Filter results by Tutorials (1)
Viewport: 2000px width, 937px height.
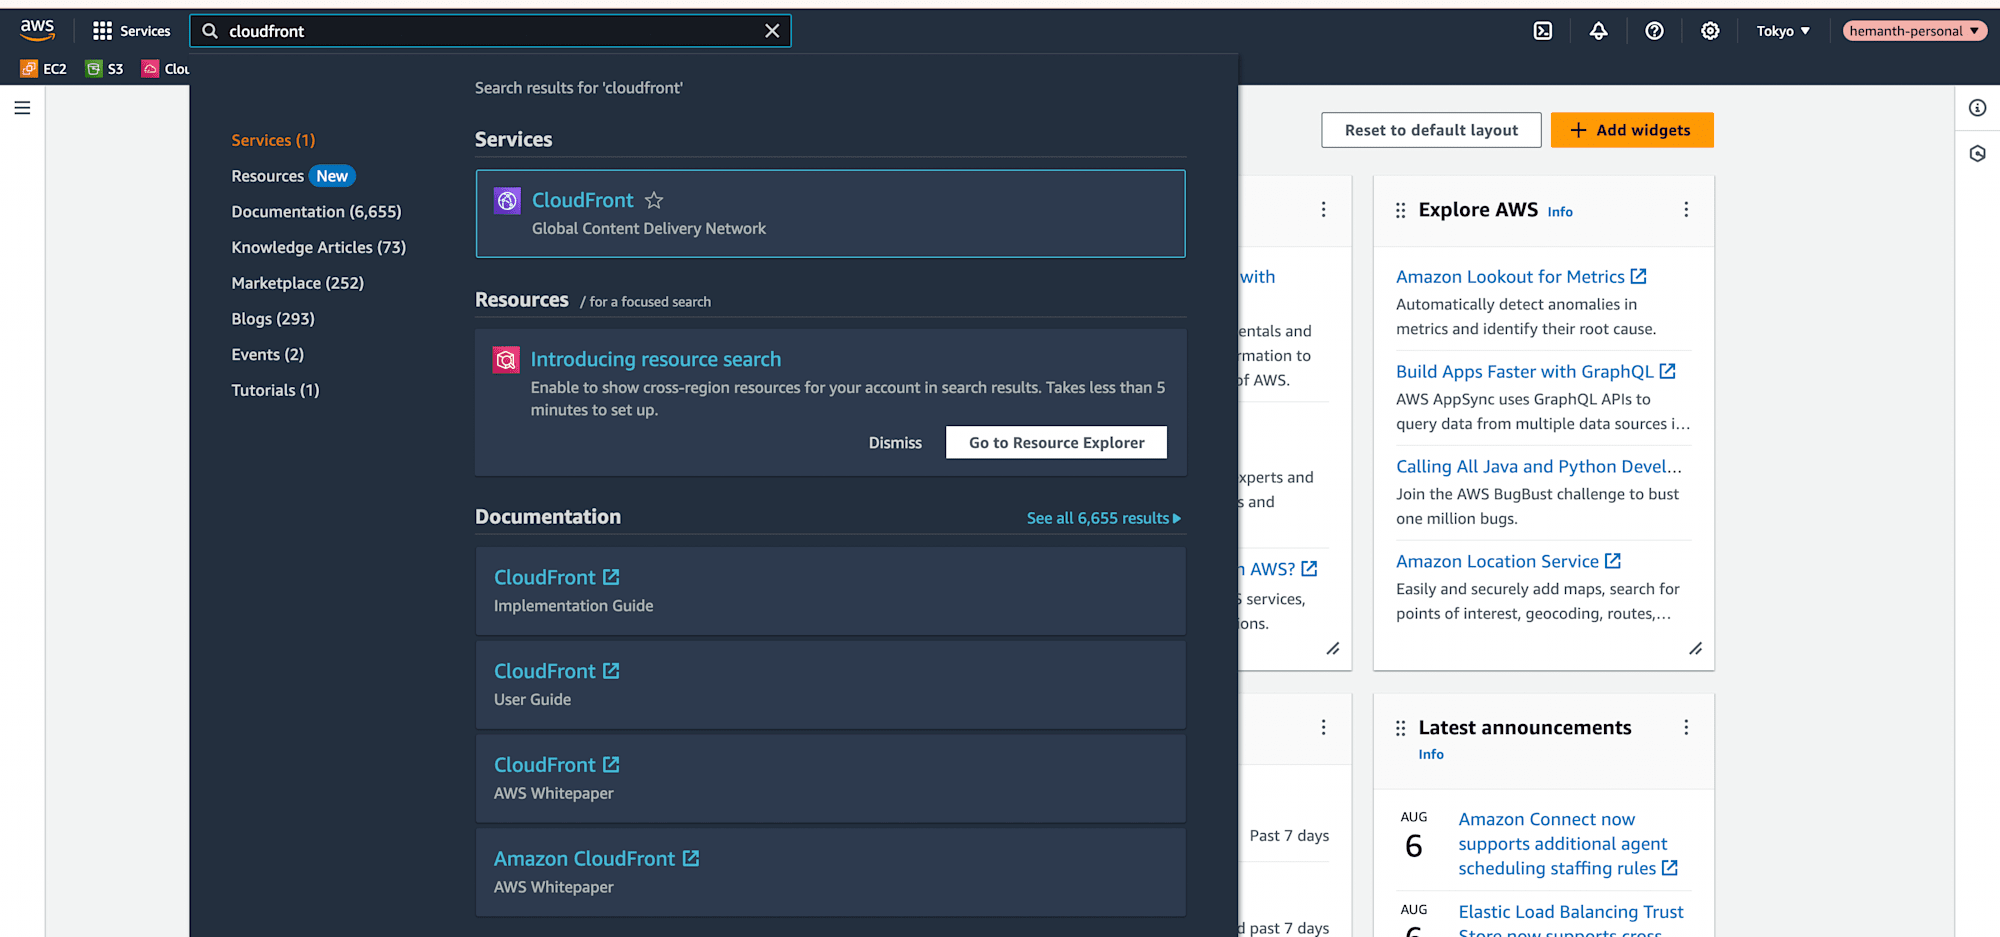click(x=275, y=390)
